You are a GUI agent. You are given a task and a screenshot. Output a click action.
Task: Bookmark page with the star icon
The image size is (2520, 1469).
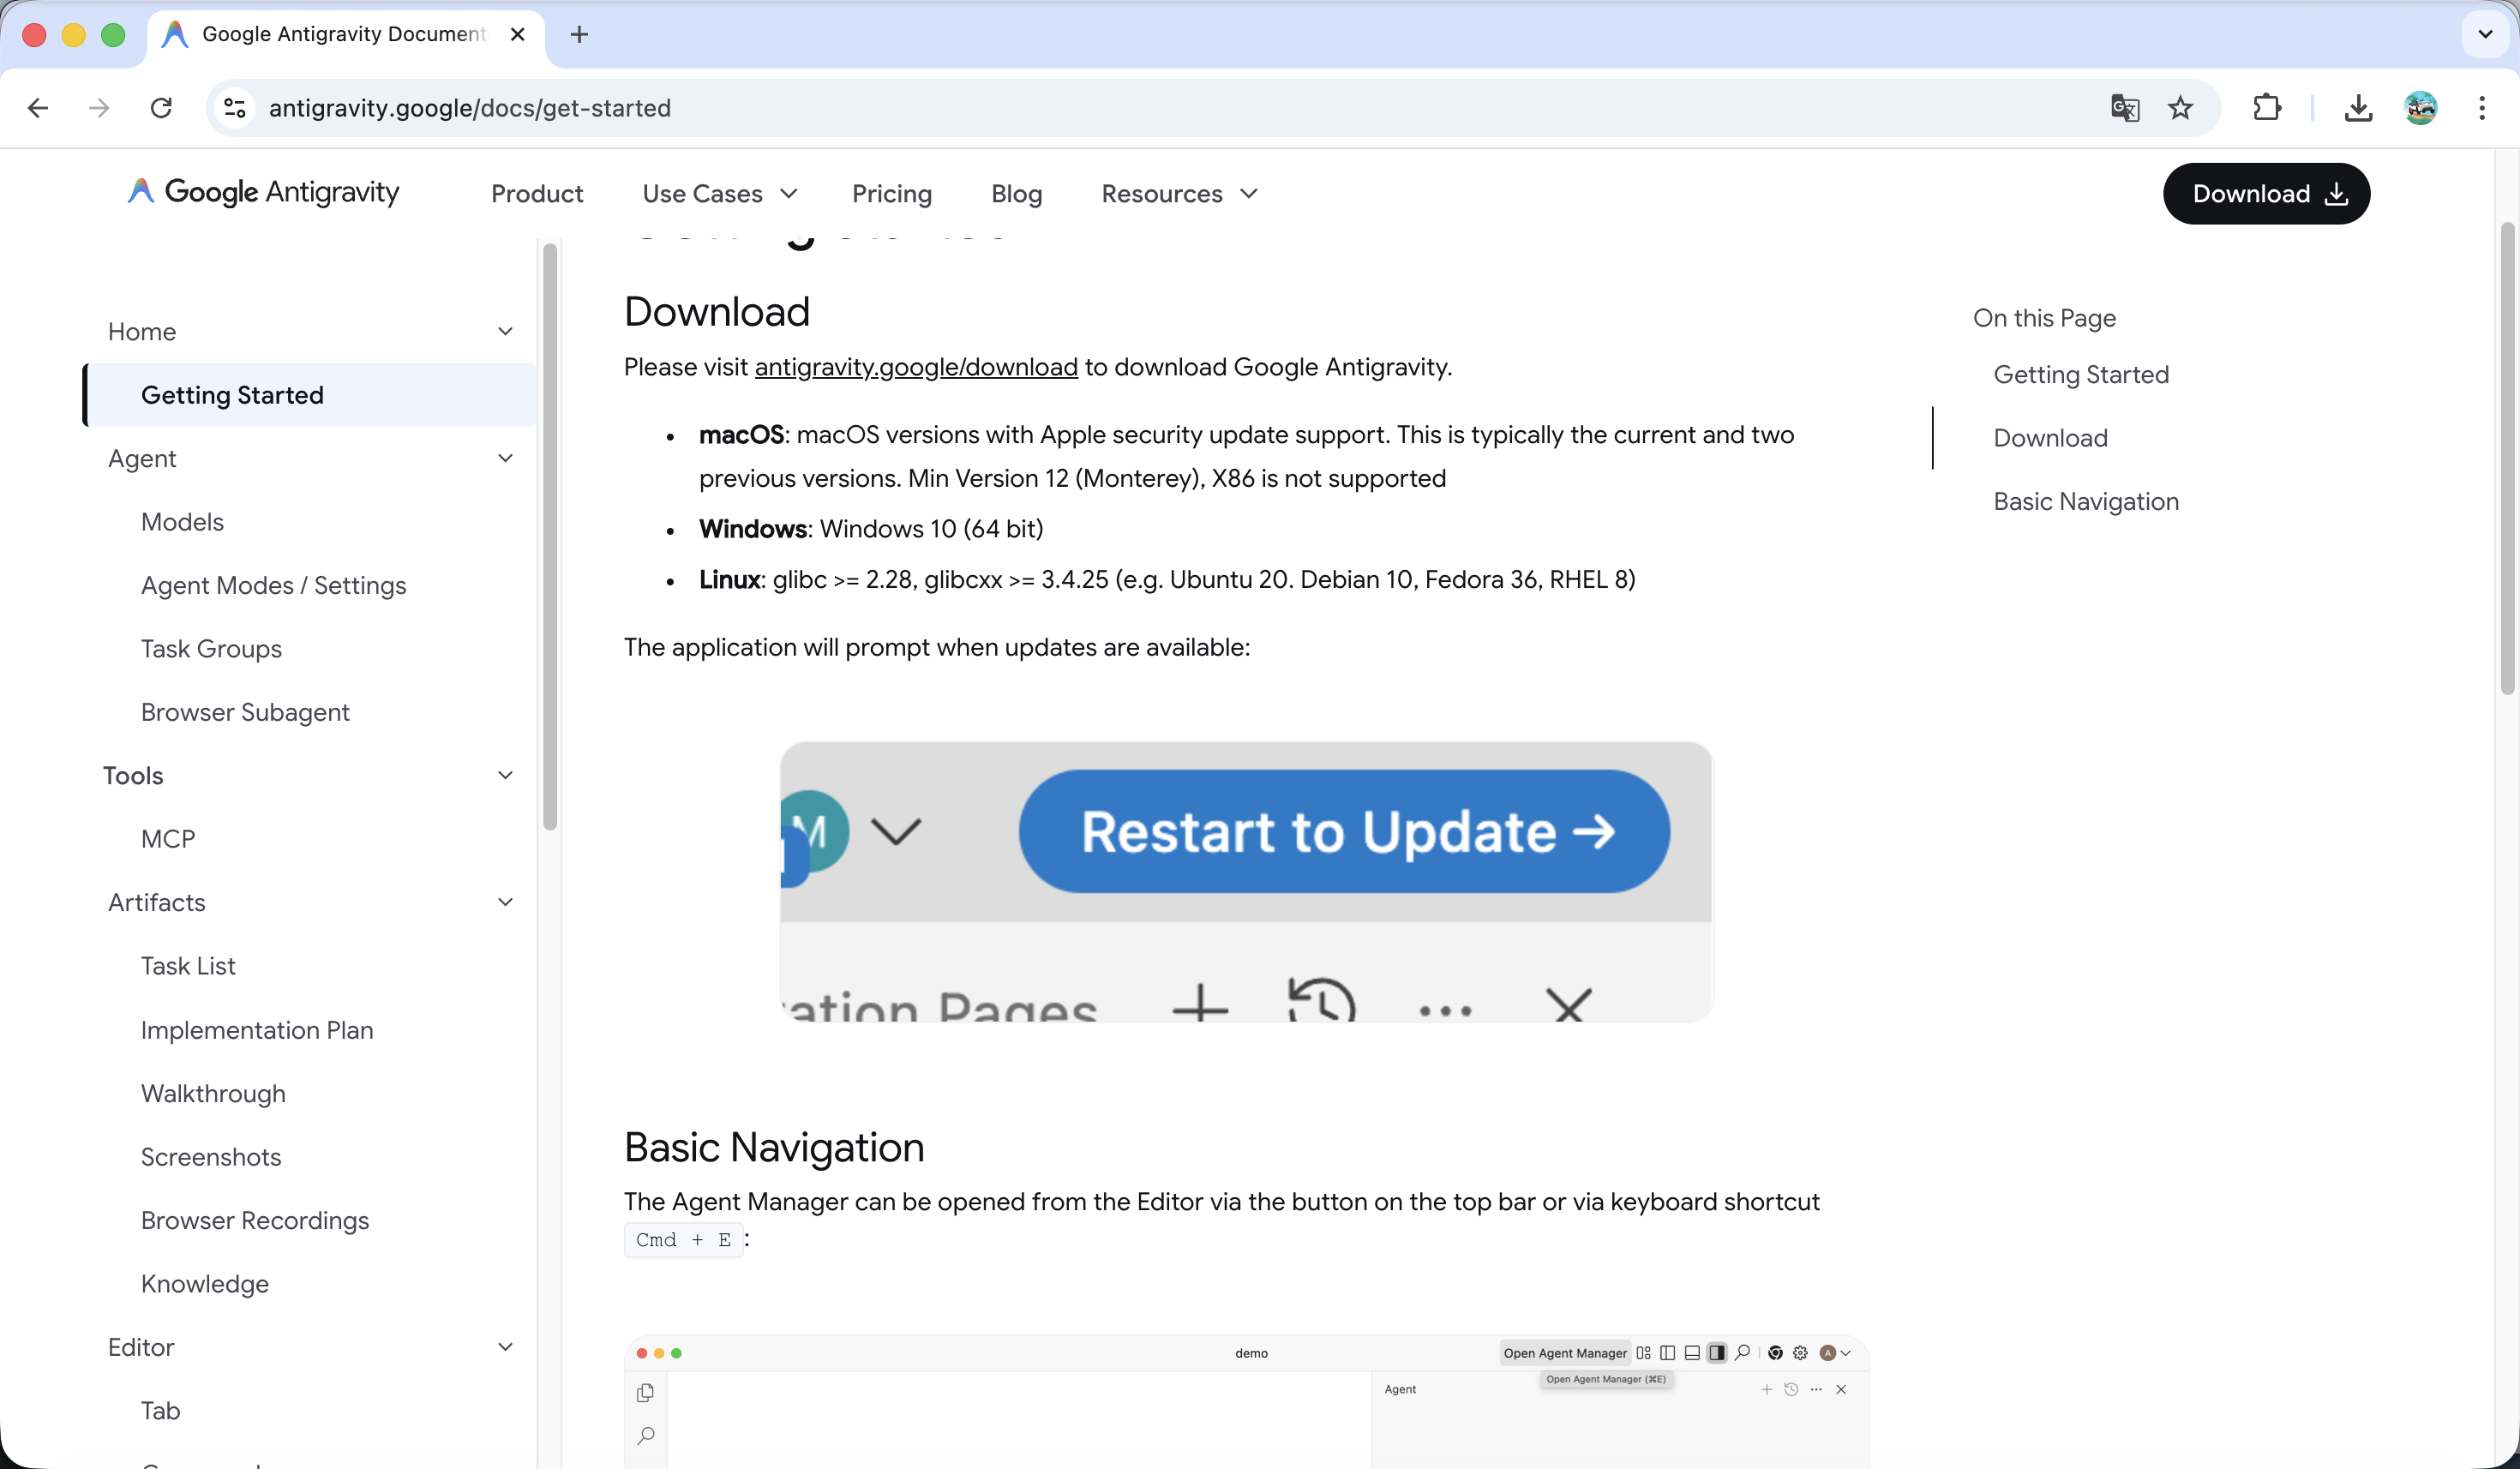2180,108
